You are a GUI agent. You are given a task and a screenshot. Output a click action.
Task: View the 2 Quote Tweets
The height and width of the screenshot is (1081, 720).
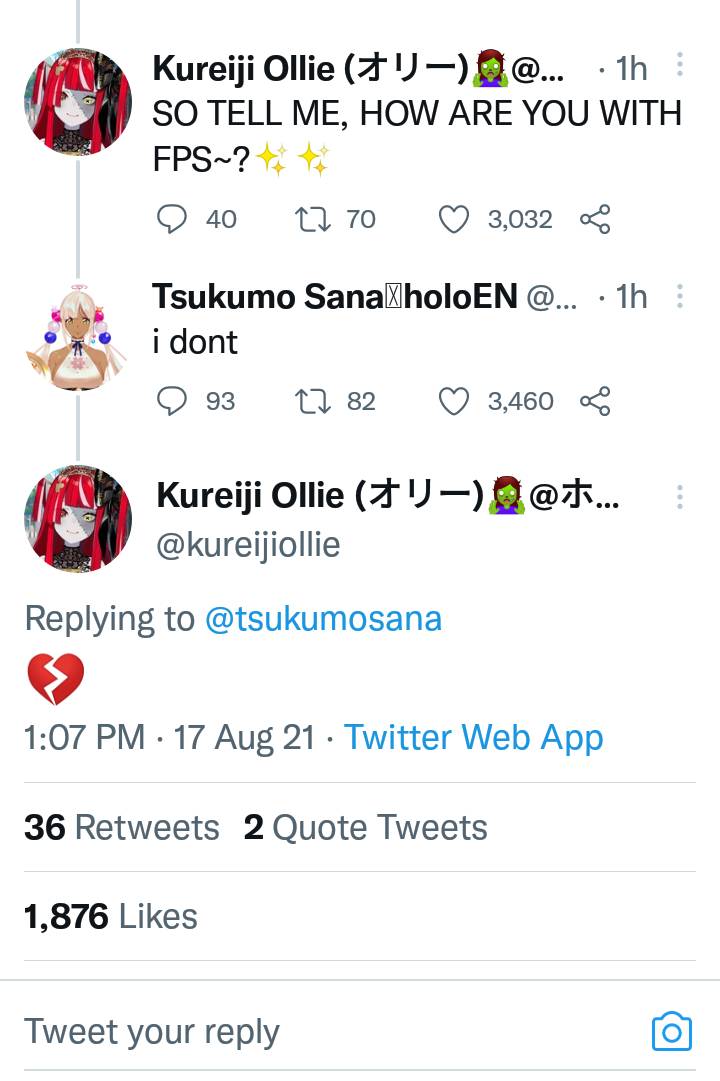point(366,828)
